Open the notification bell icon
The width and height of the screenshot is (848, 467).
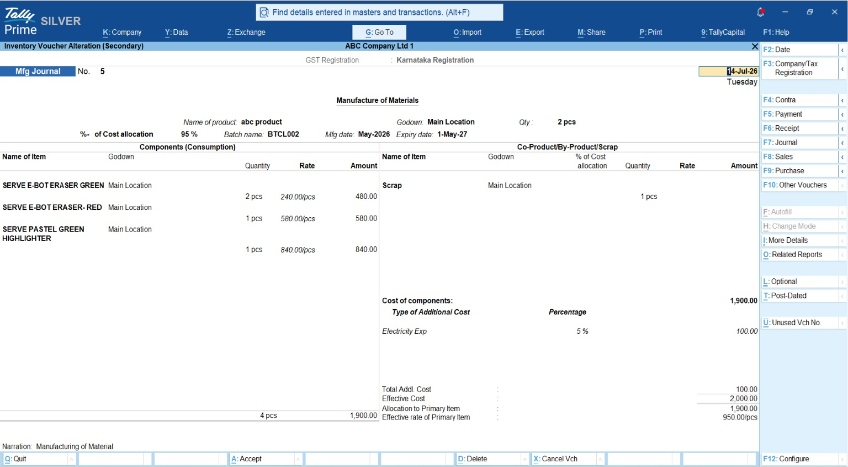click(x=760, y=12)
